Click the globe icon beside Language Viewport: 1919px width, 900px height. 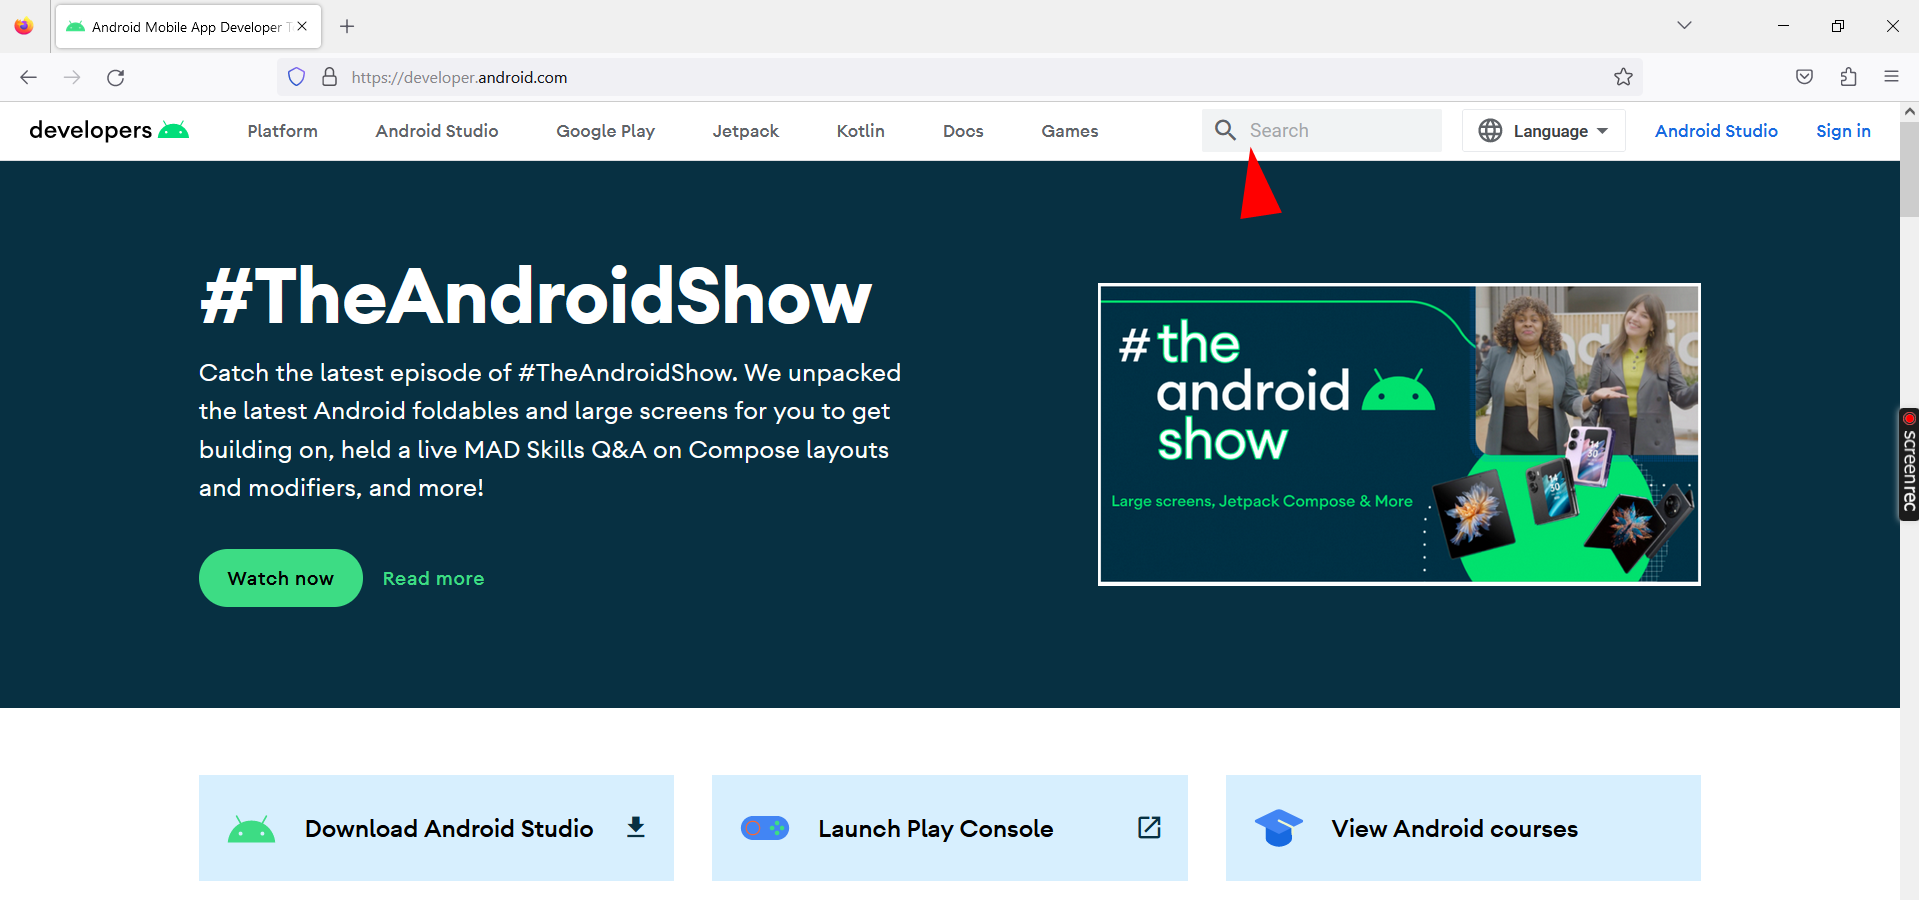1490,130
